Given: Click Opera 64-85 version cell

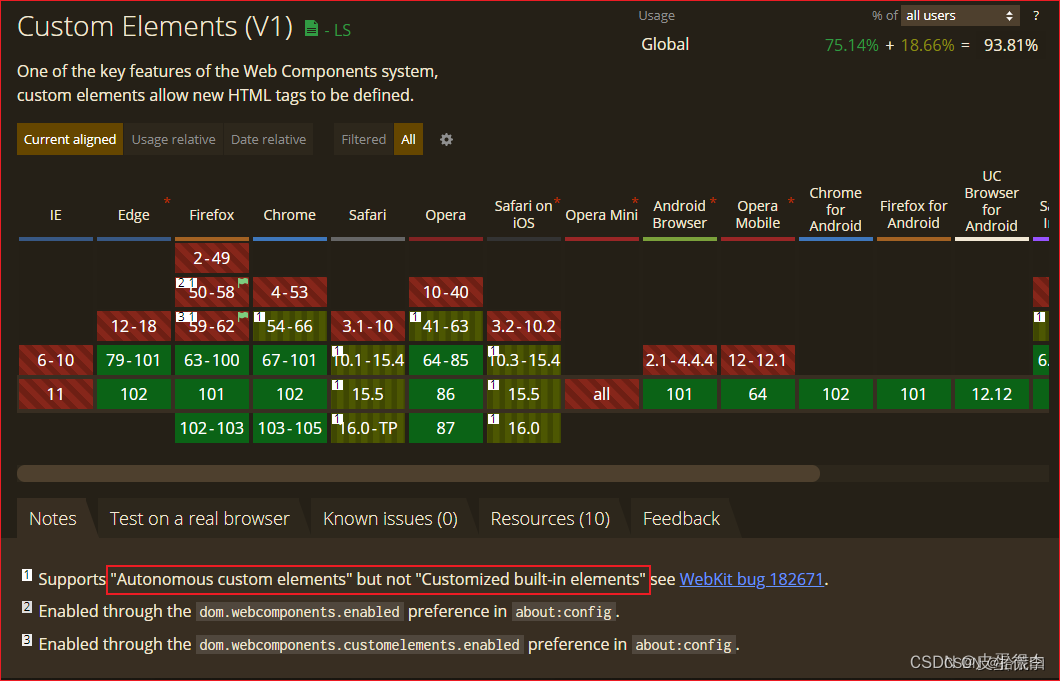Looking at the screenshot, I should (x=445, y=360).
